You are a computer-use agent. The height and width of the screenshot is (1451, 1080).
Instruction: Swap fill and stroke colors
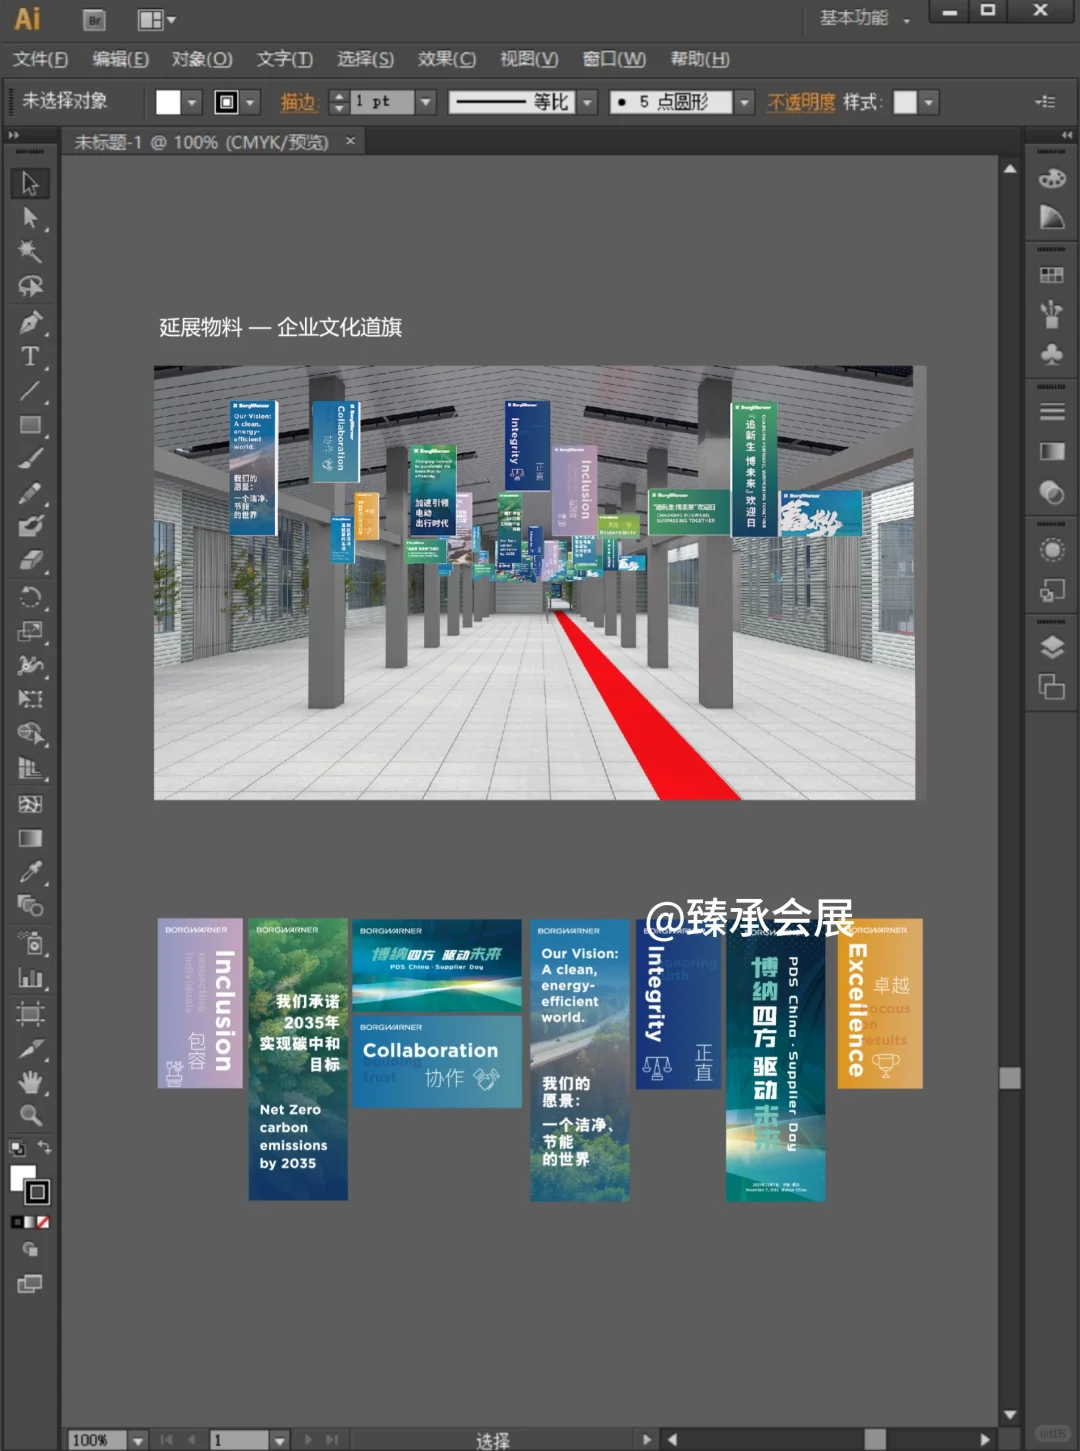[44, 1147]
